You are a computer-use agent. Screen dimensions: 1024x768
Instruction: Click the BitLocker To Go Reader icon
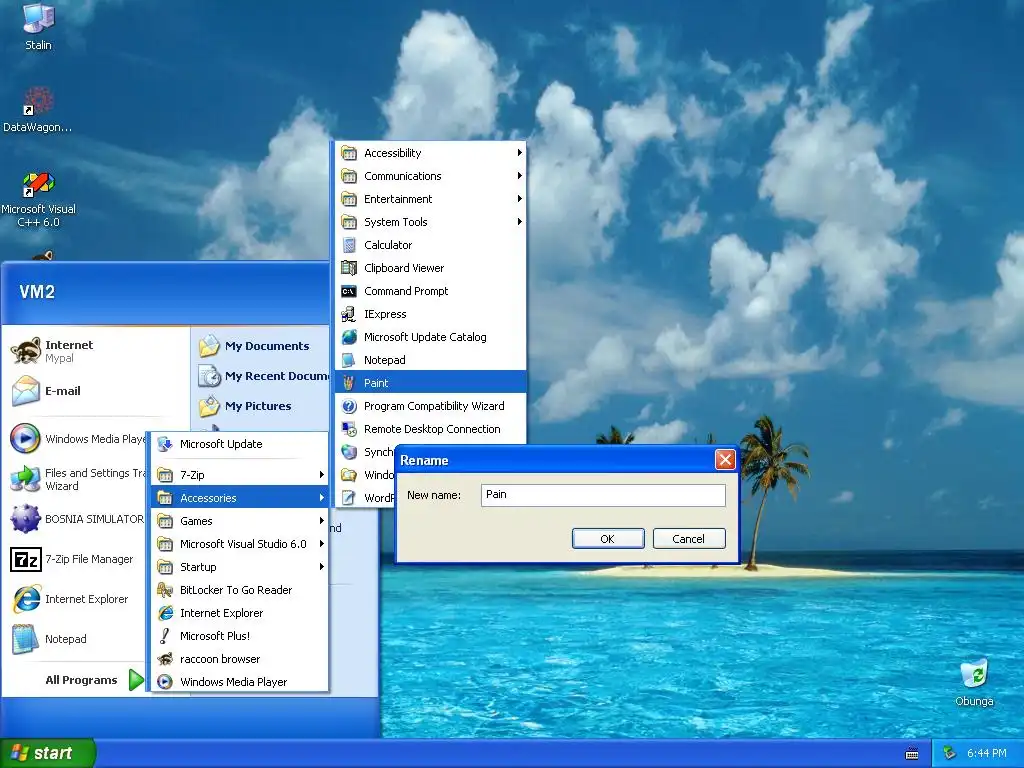(165, 590)
